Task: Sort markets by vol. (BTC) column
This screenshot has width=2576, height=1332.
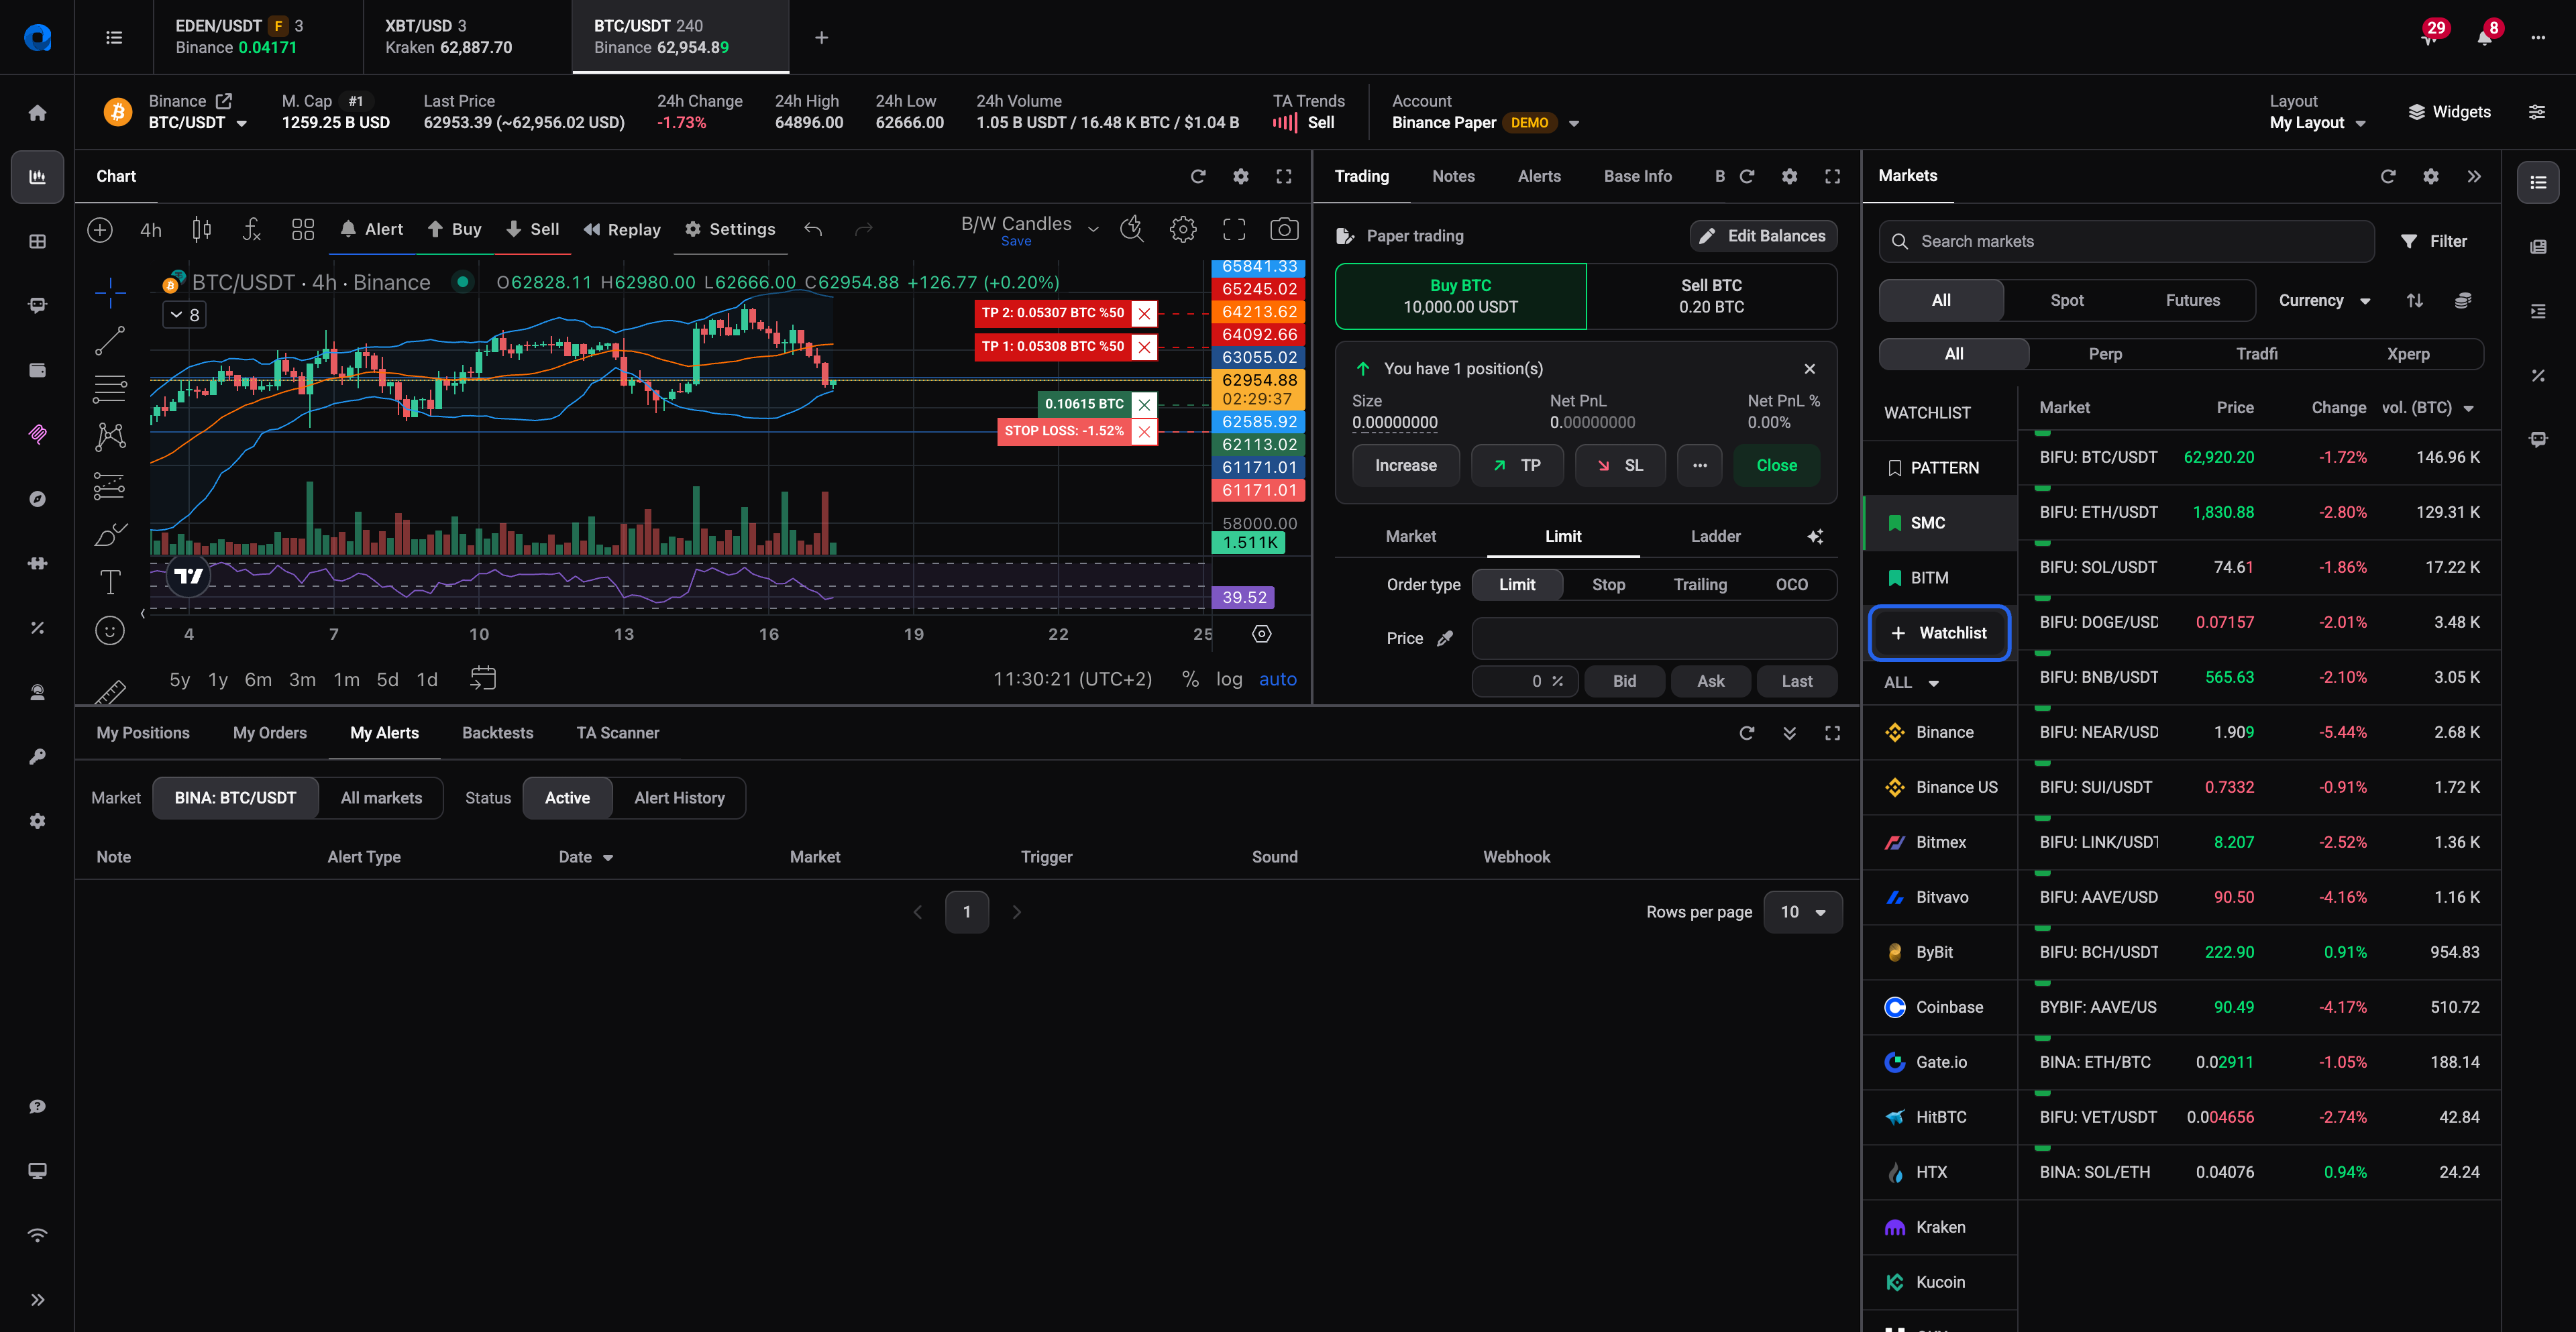Action: pyautogui.click(x=2427, y=408)
